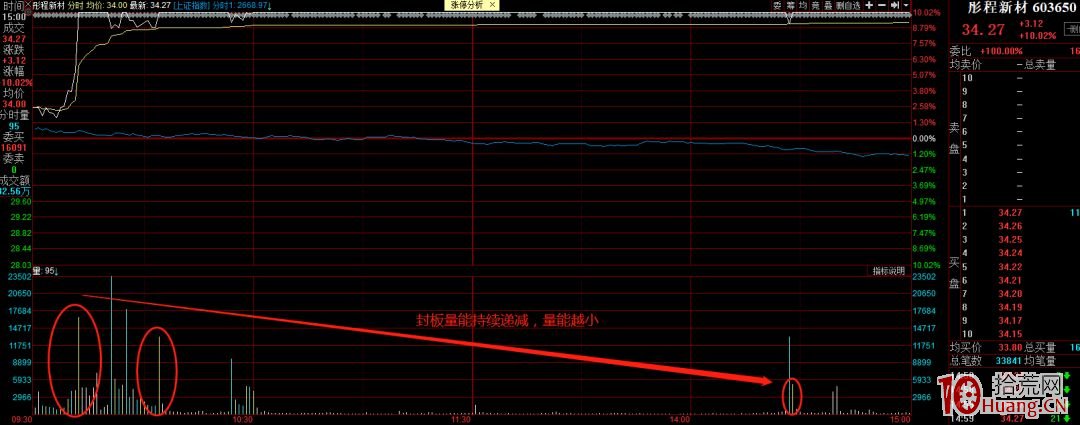Click the 总卖量 label
Screen dimensions: 1080x425
1040,65
